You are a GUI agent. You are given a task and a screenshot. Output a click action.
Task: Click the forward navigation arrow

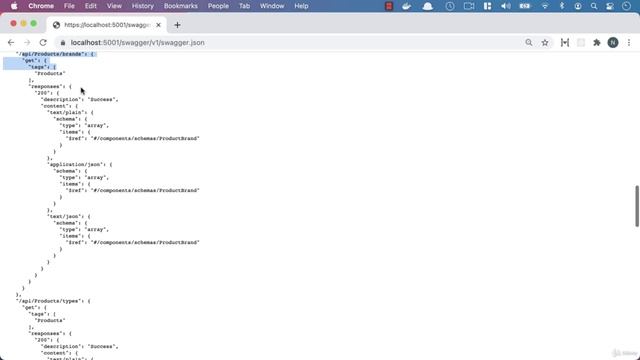(27, 42)
